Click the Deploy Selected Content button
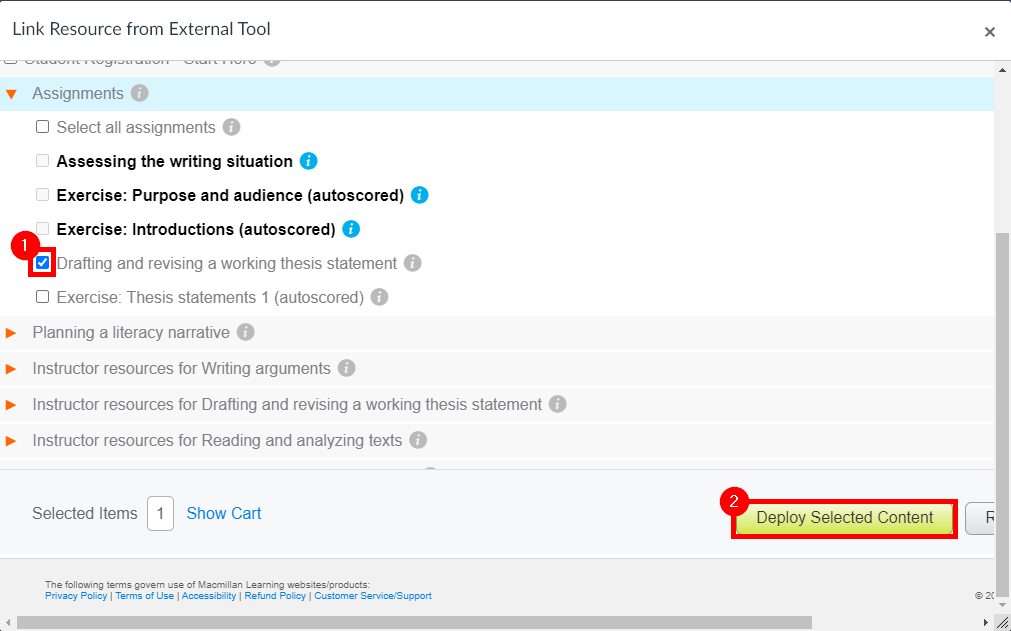The image size is (1011, 631). [x=843, y=518]
